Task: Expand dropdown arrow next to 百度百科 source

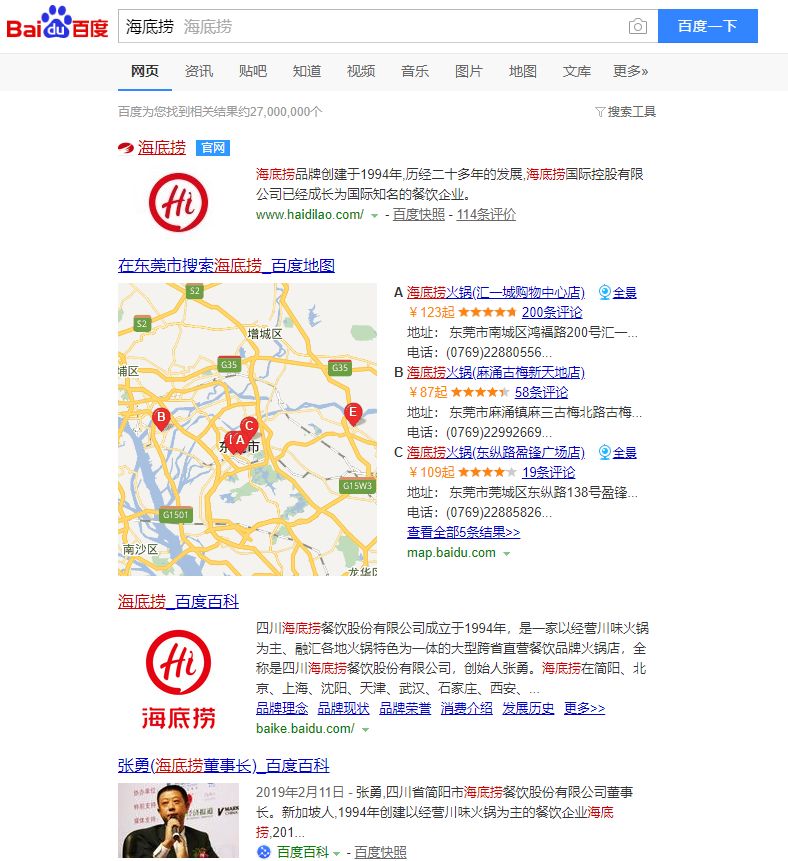Action: [x=337, y=853]
